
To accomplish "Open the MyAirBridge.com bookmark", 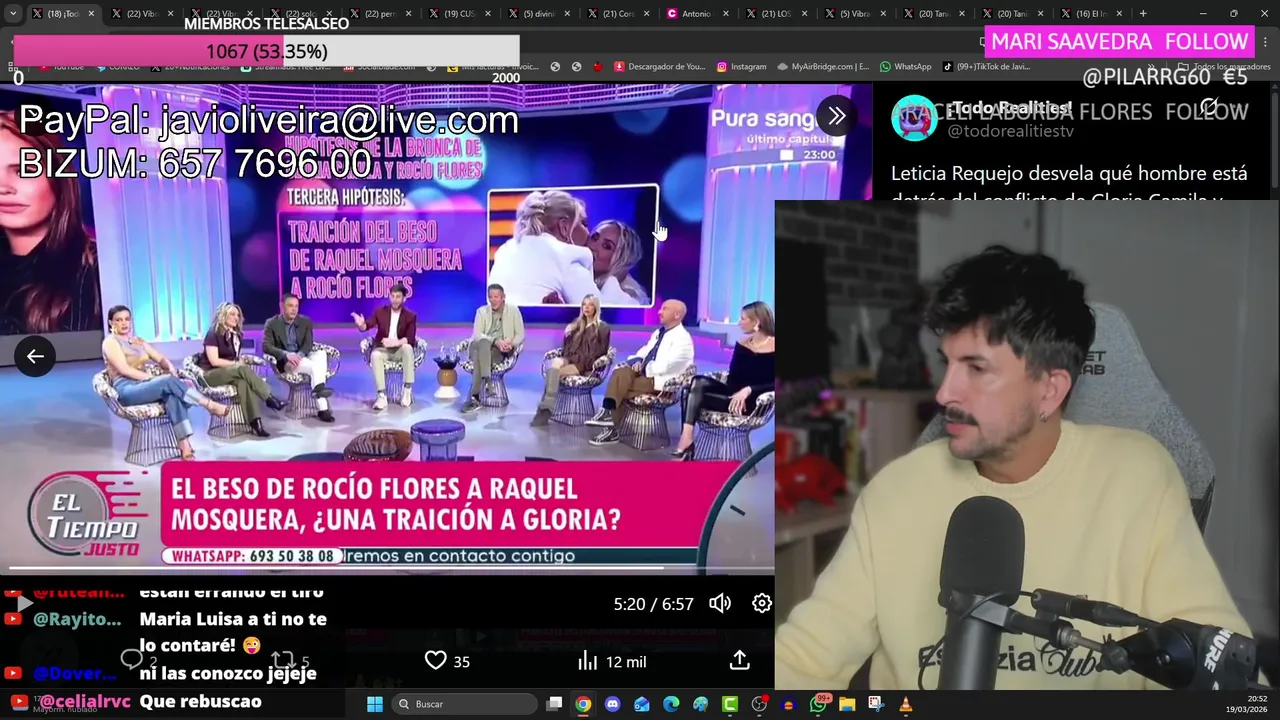I will click(822, 67).
